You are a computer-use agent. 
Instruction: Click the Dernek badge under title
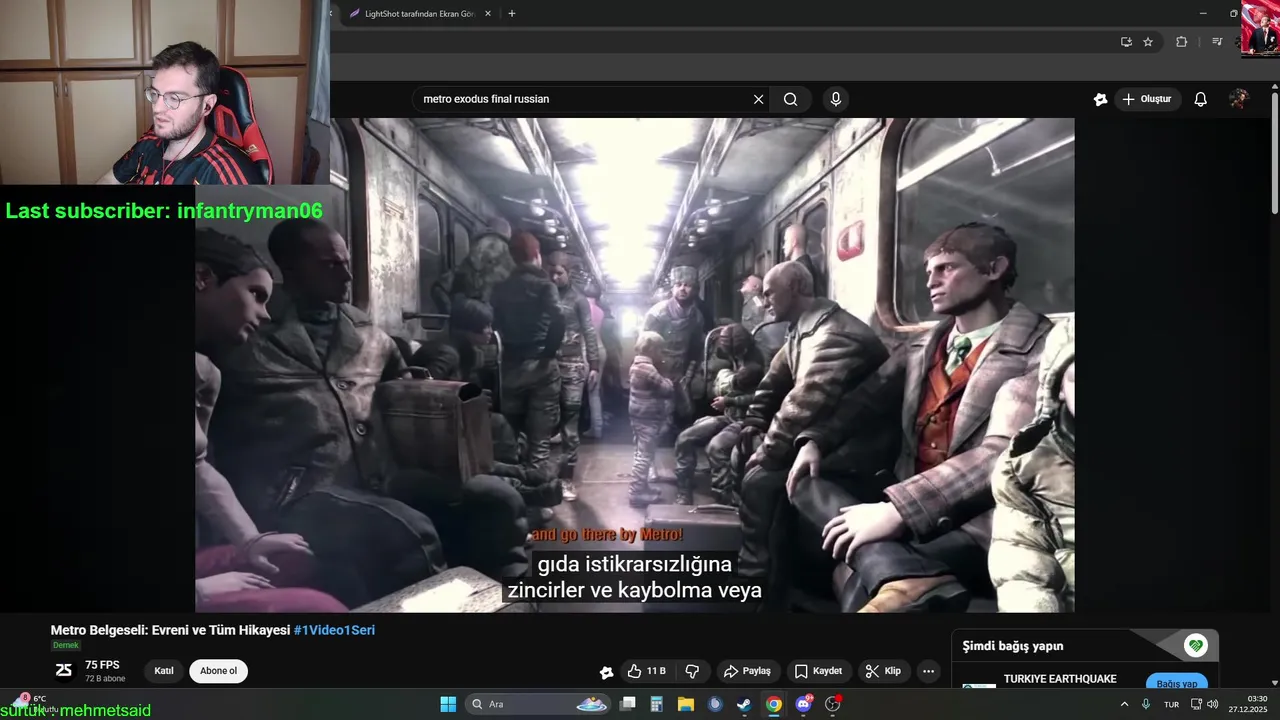point(66,646)
